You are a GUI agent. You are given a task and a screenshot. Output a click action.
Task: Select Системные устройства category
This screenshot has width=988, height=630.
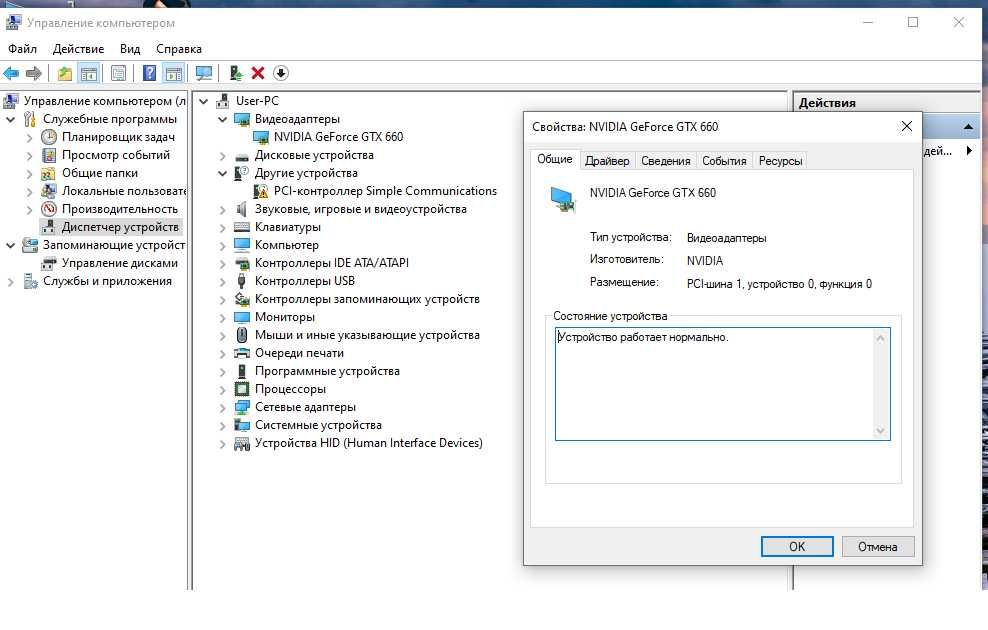318,425
